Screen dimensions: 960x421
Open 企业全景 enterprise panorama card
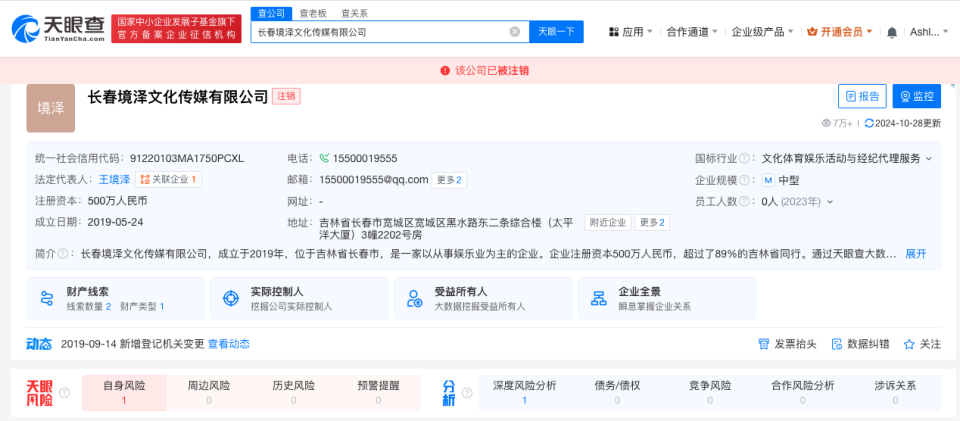coord(667,298)
